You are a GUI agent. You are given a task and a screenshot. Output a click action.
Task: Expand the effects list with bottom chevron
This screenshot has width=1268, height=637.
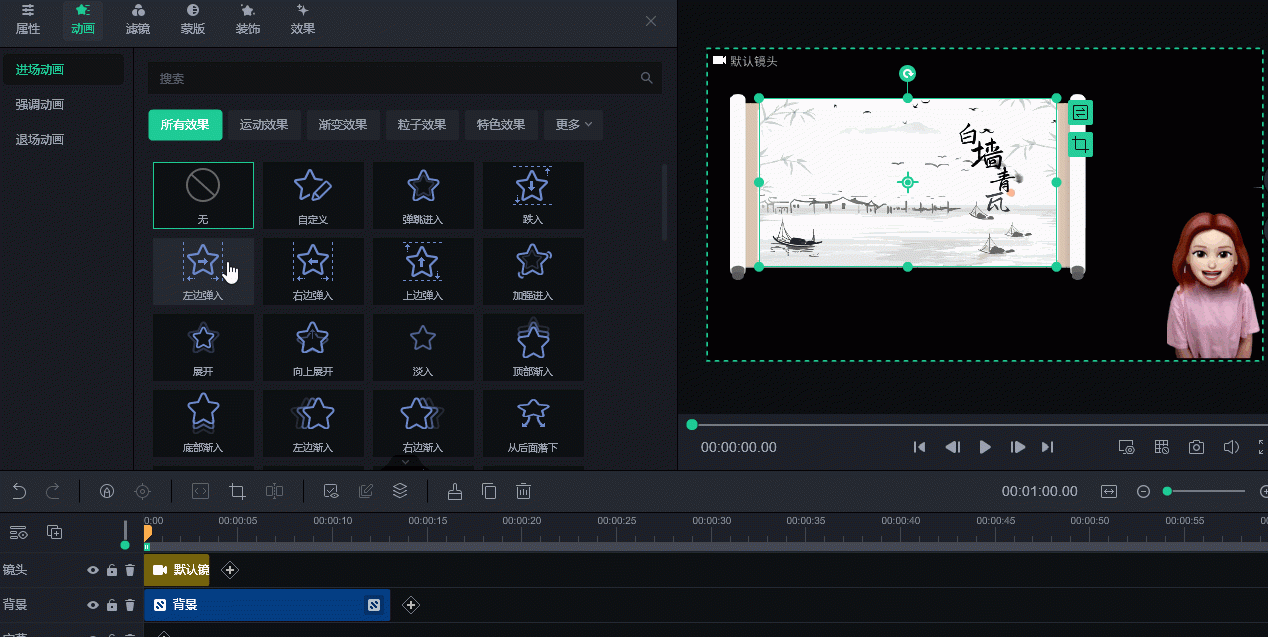point(405,462)
